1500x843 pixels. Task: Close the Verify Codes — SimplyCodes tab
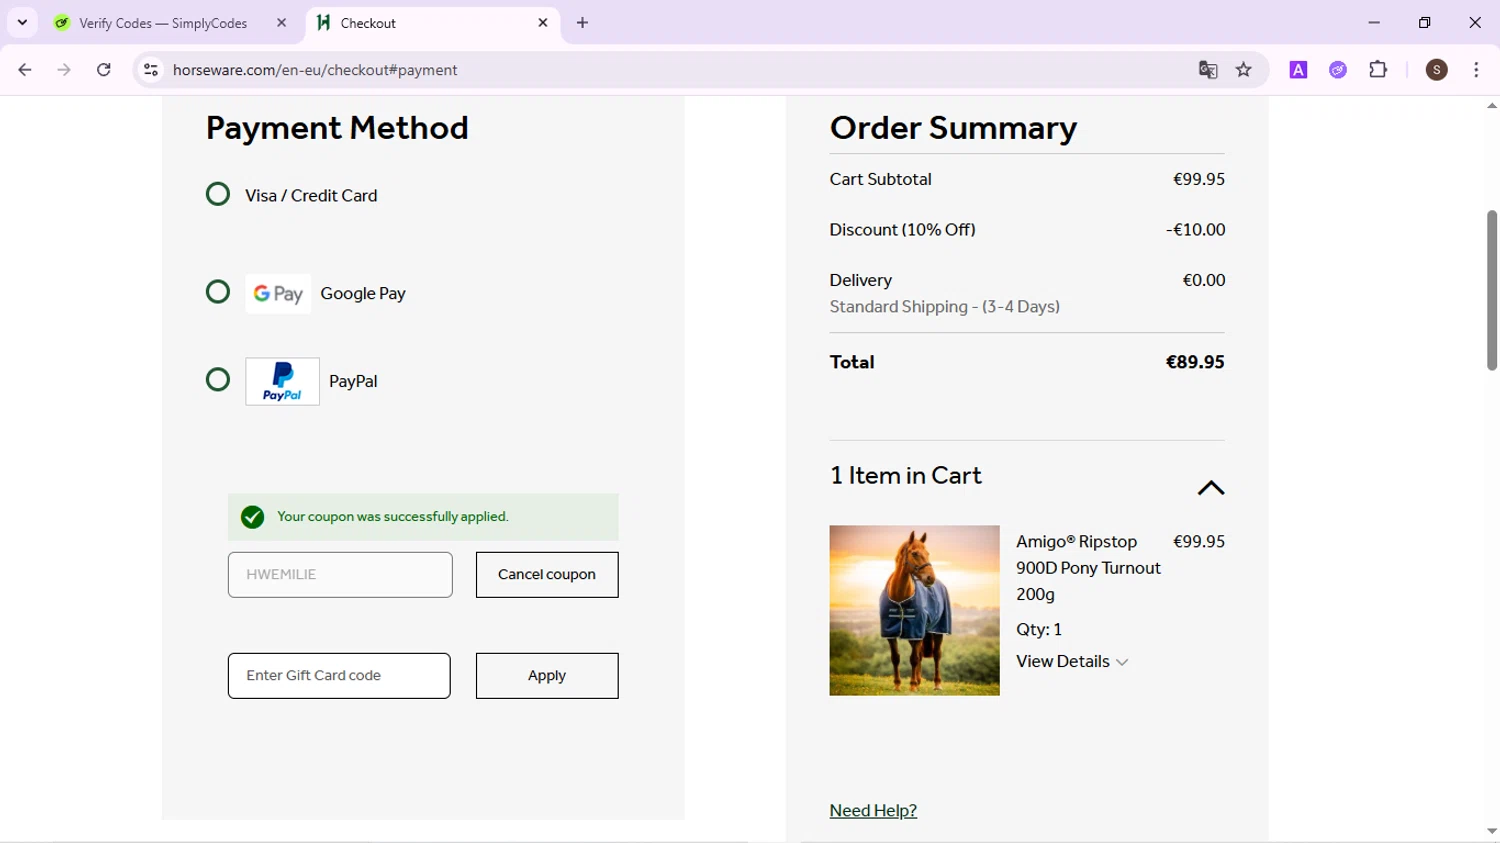[x=281, y=23]
